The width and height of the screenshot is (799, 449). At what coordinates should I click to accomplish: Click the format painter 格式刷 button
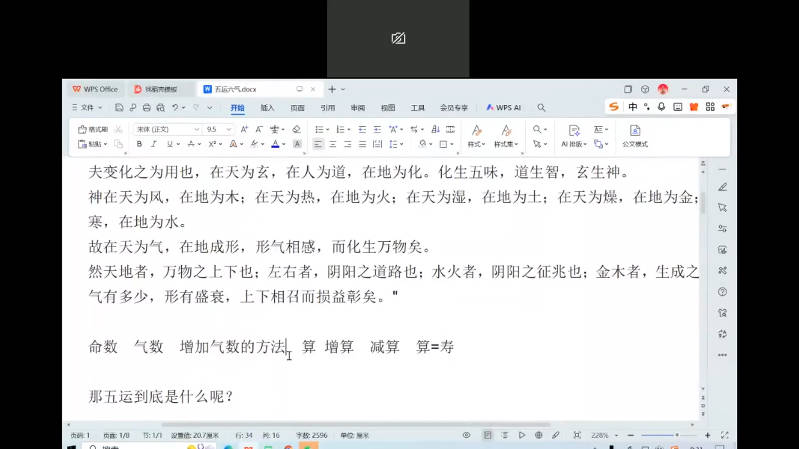pyautogui.click(x=98, y=129)
